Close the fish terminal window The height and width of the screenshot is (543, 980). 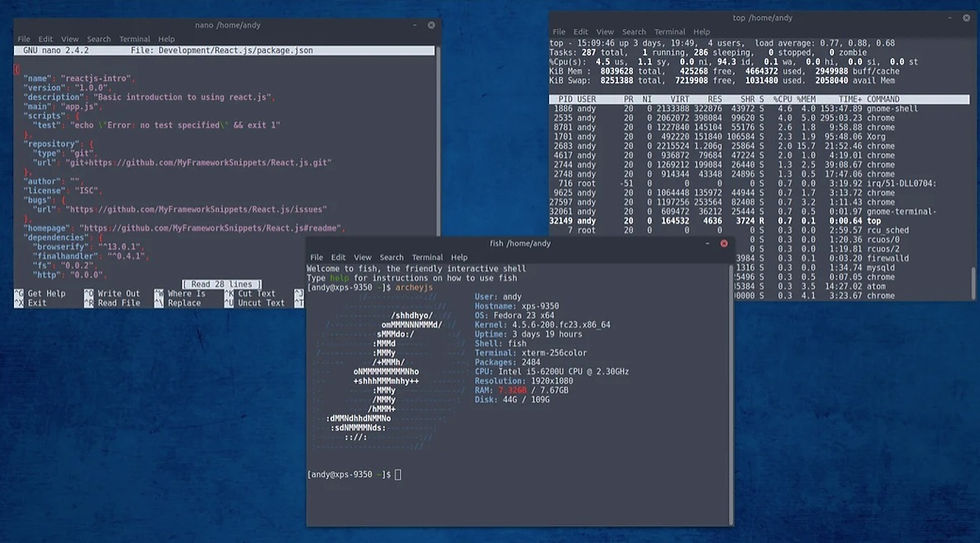(724, 243)
